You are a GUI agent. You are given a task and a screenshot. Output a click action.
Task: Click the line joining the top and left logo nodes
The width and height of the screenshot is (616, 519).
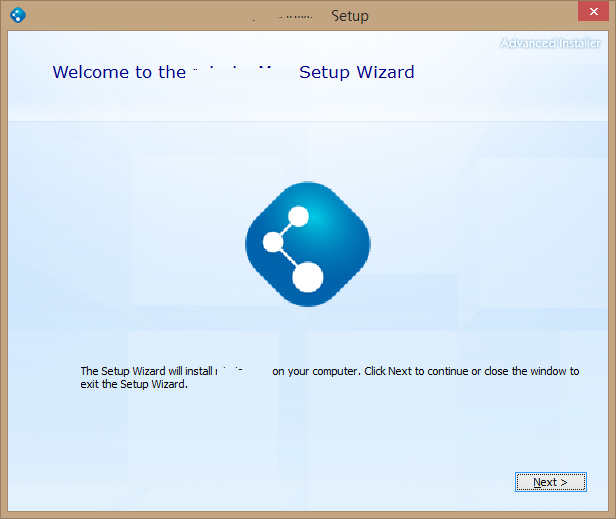pyautogui.click(x=286, y=228)
